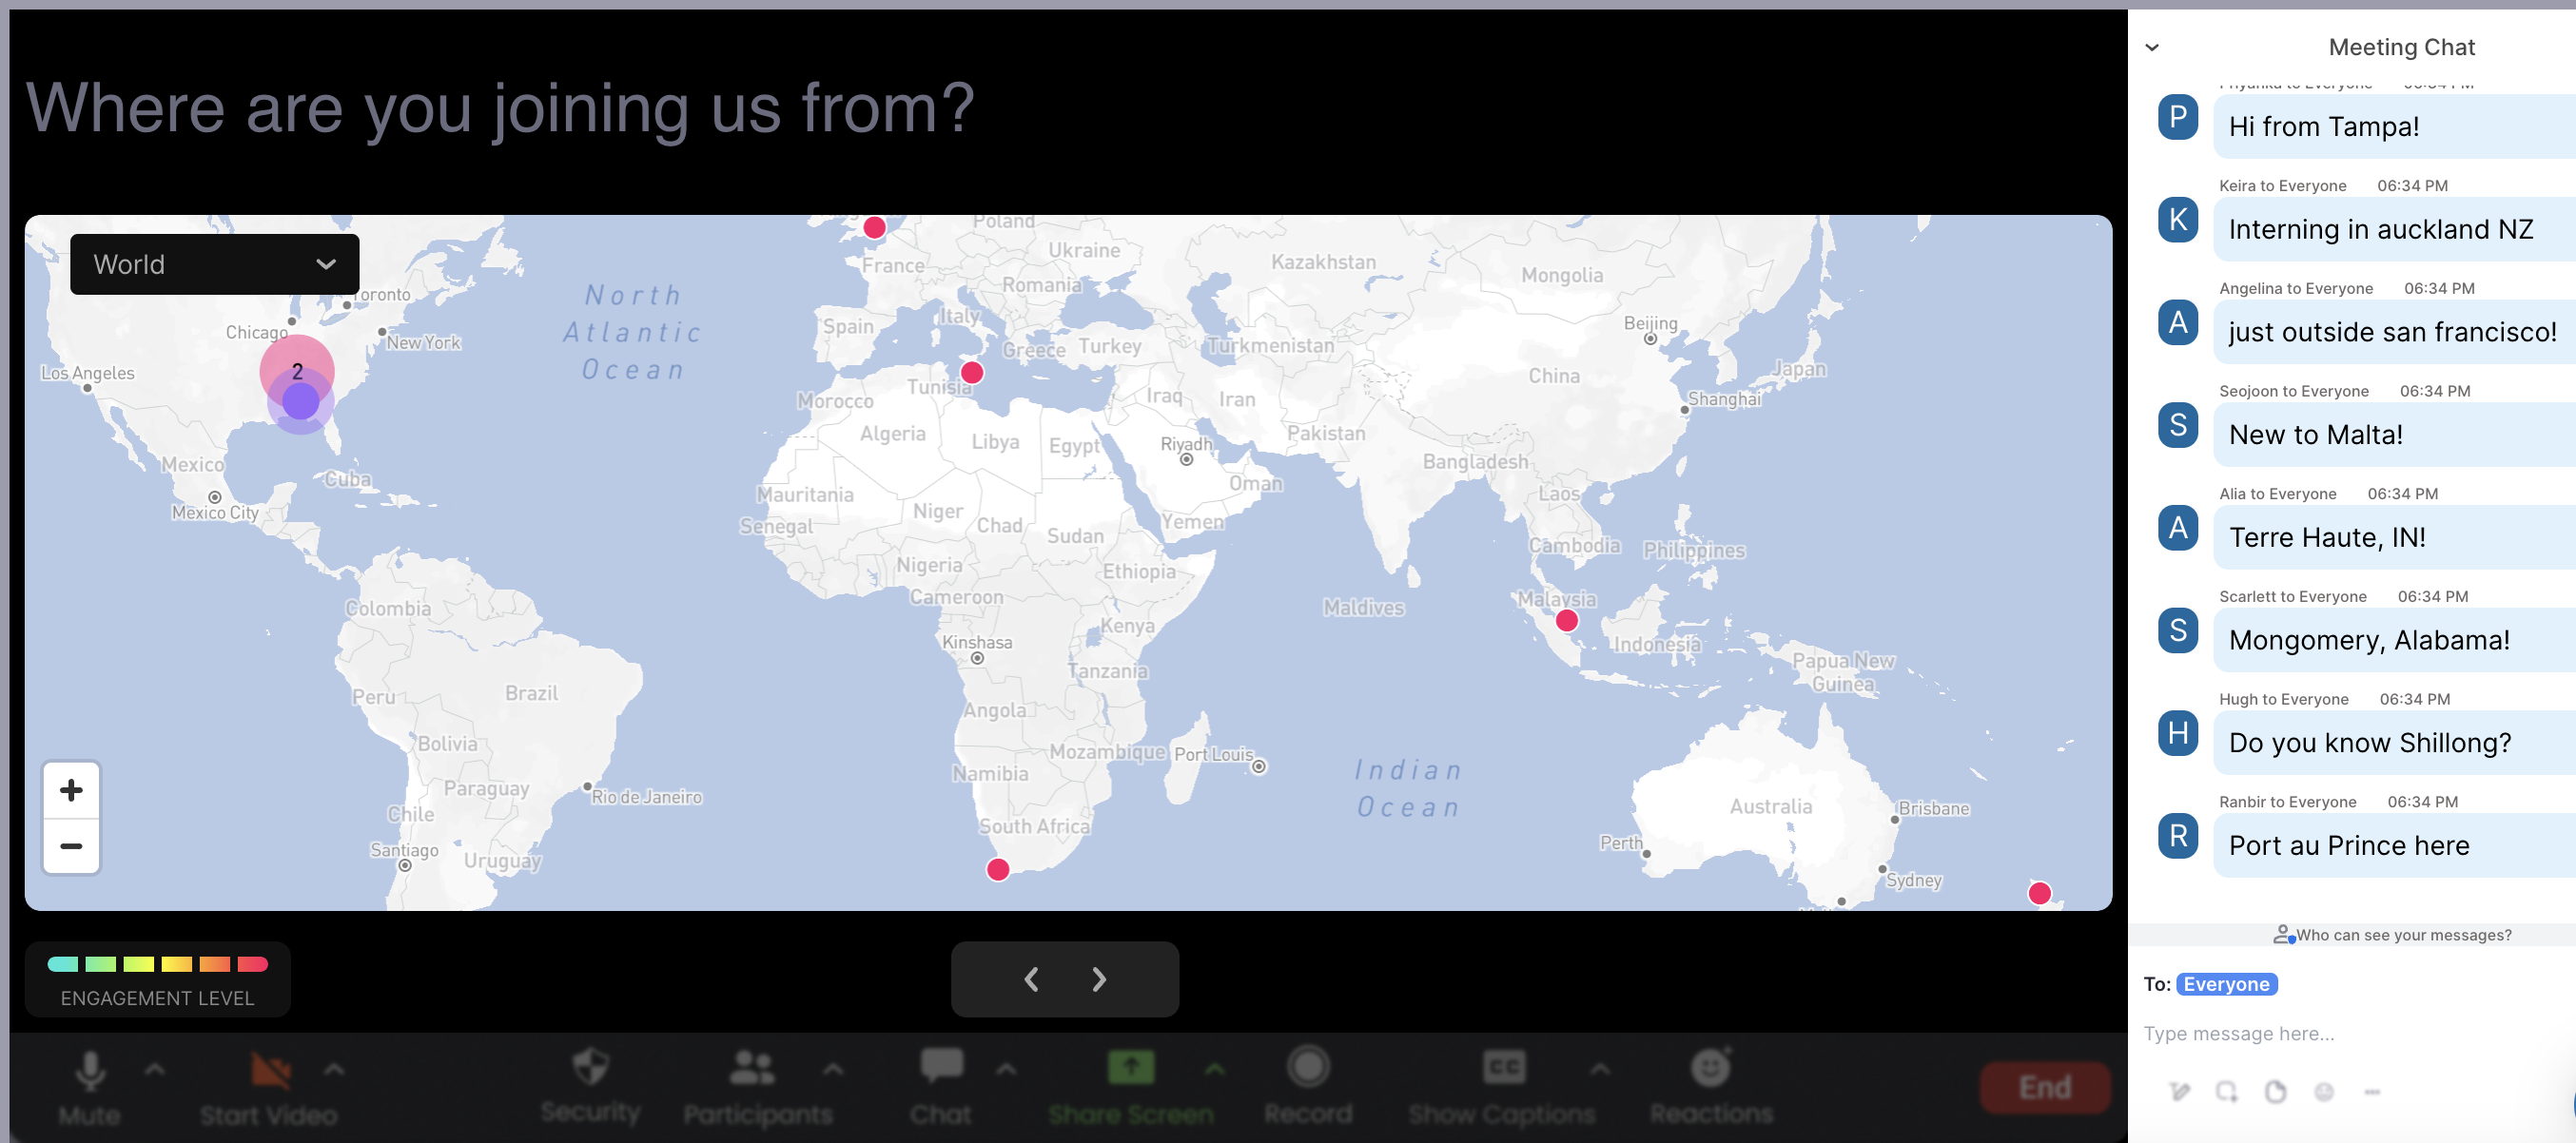Start recording with the Record button
This screenshot has width=2576, height=1143.
pyautogui.click(x=1308, y=1067)
